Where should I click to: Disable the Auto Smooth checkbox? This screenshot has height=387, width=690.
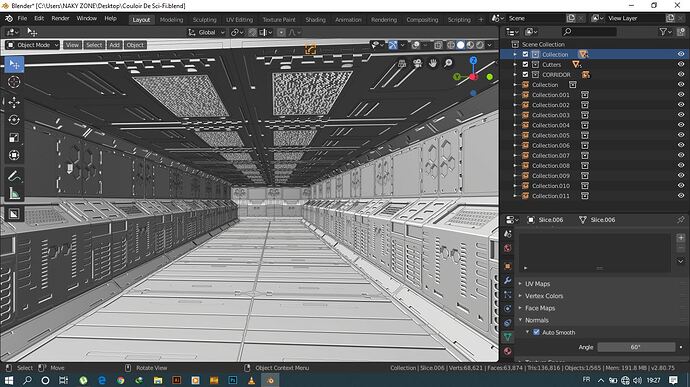pos(536,332)
